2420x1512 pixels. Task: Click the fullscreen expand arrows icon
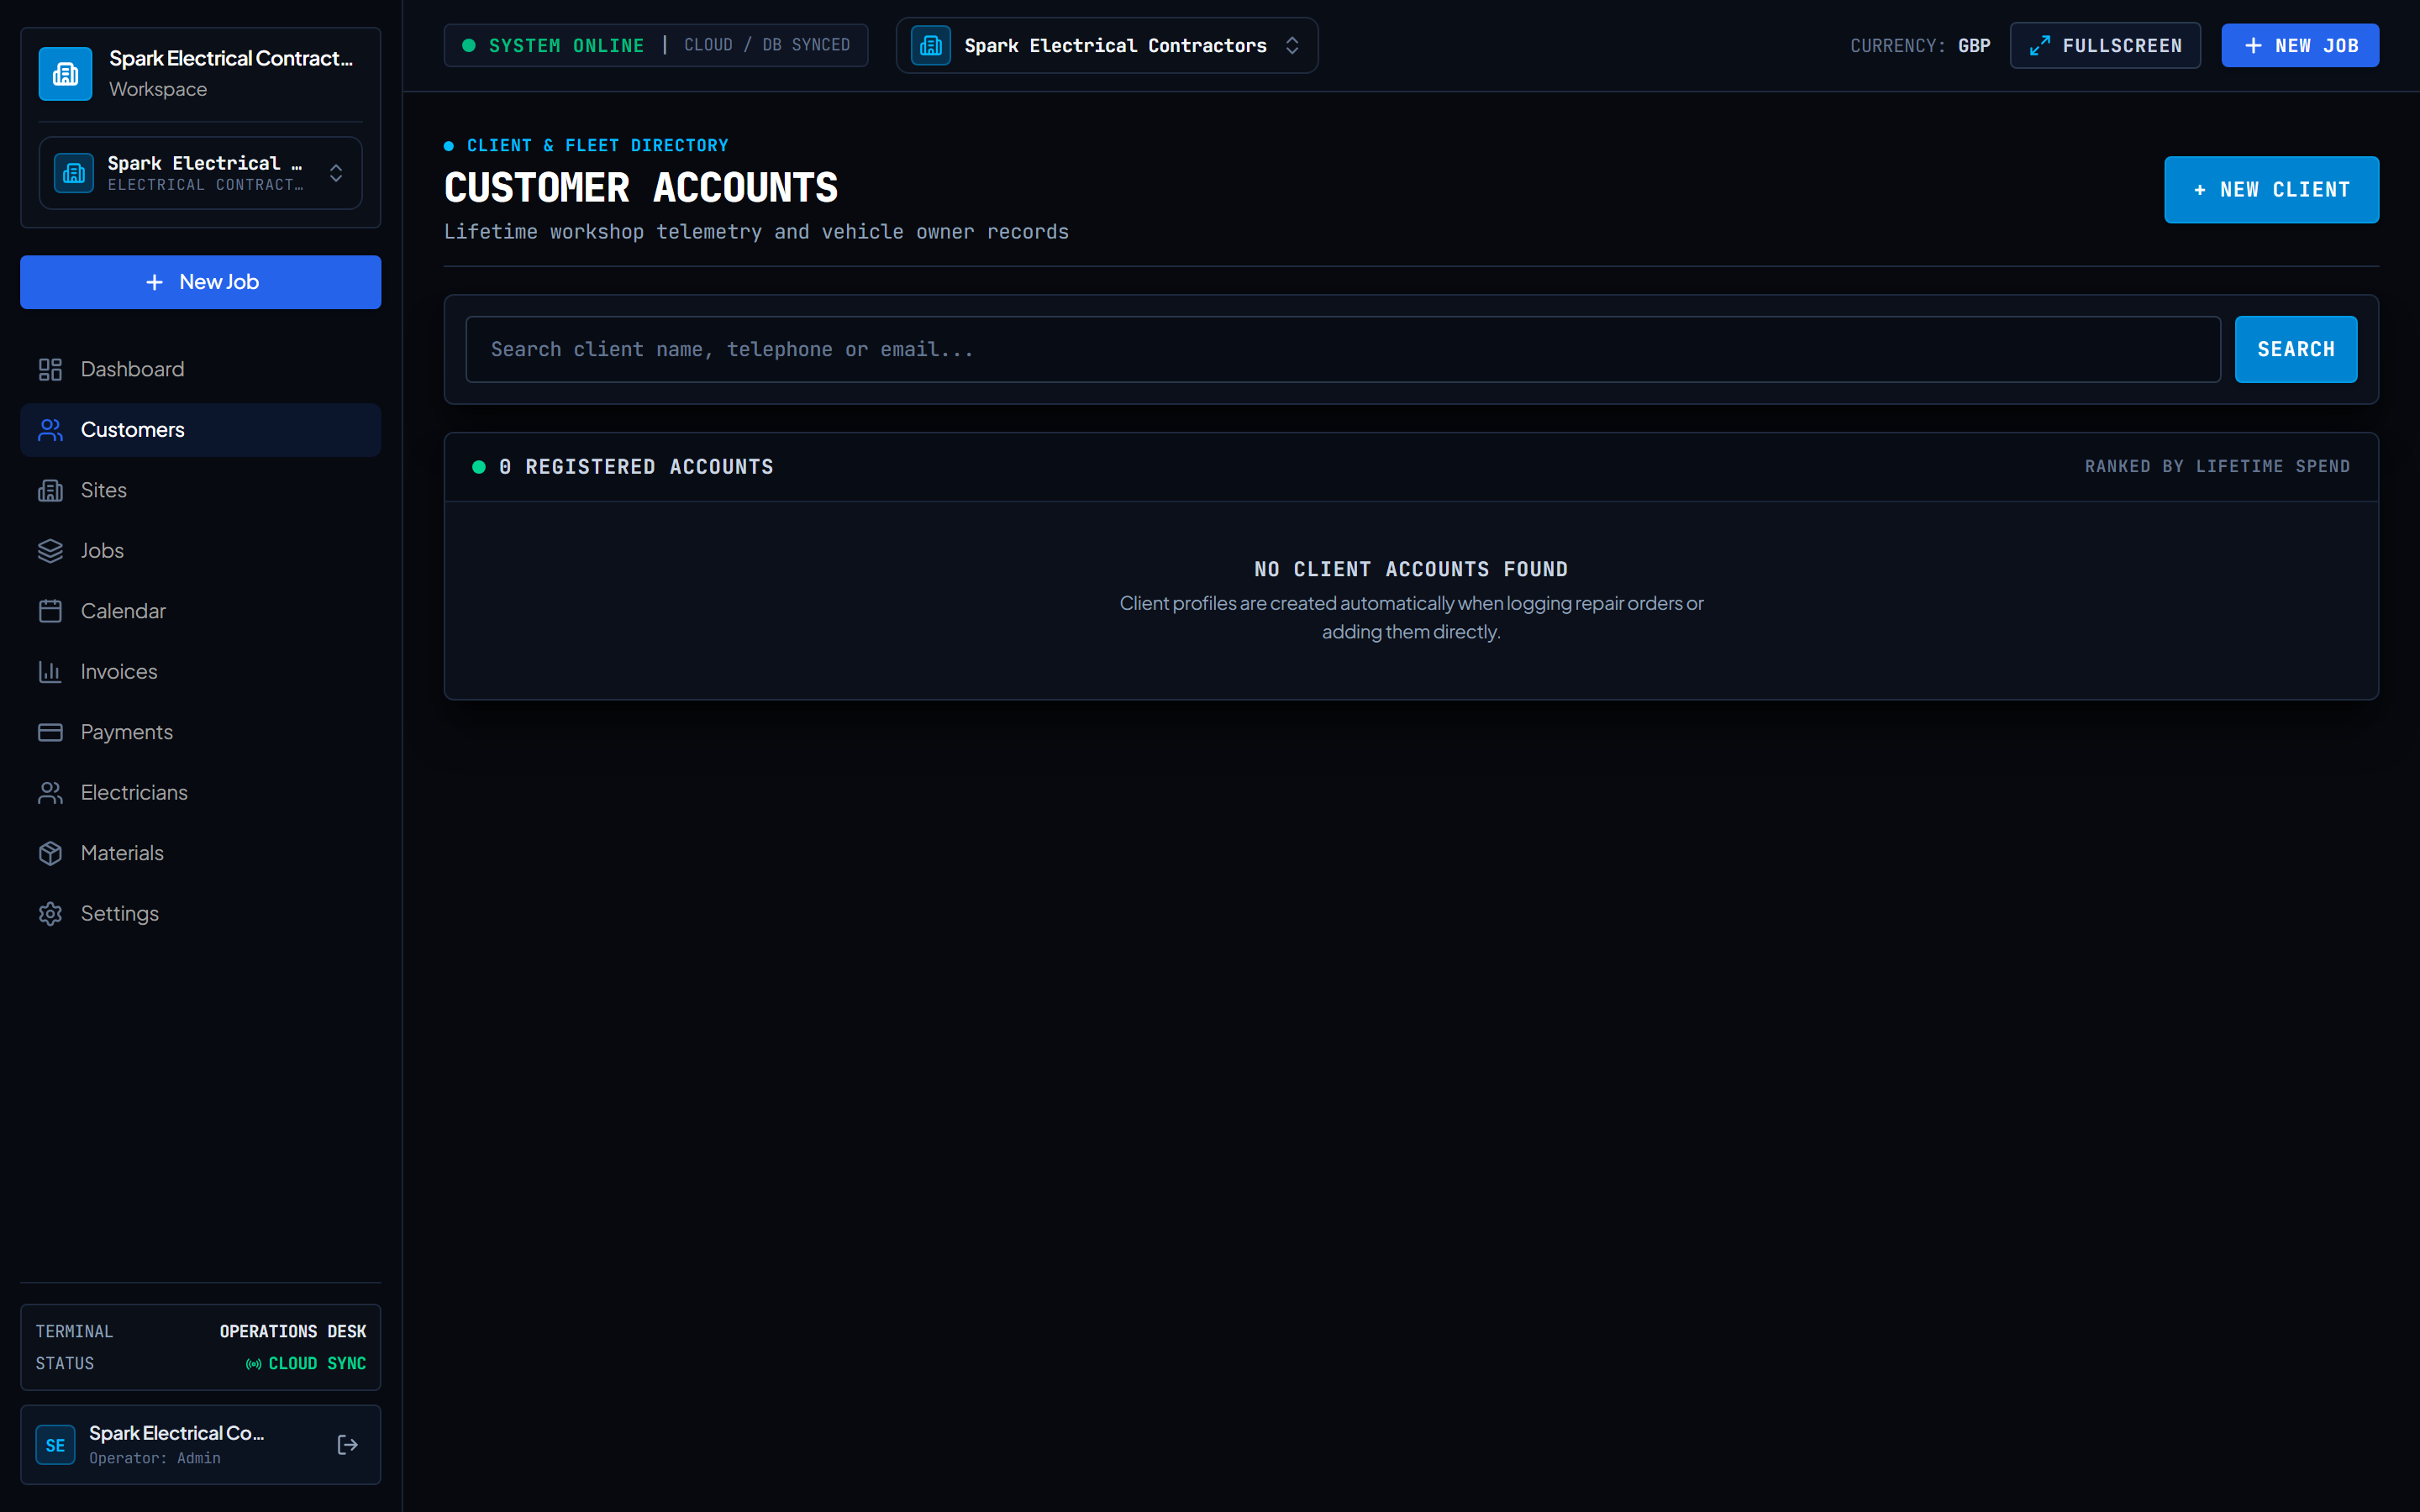pyautogui.click(x=2039, y=45)
